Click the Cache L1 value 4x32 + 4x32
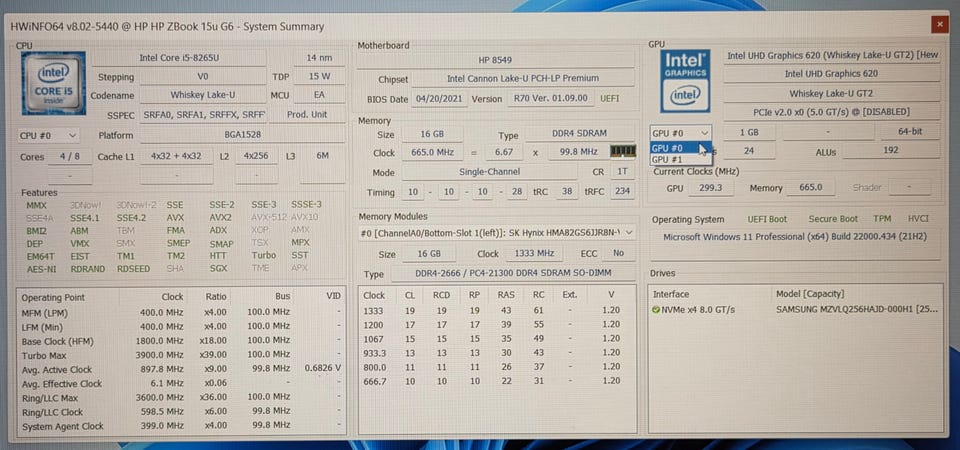This screenshot has width=960, height=450. coord(176,156)
